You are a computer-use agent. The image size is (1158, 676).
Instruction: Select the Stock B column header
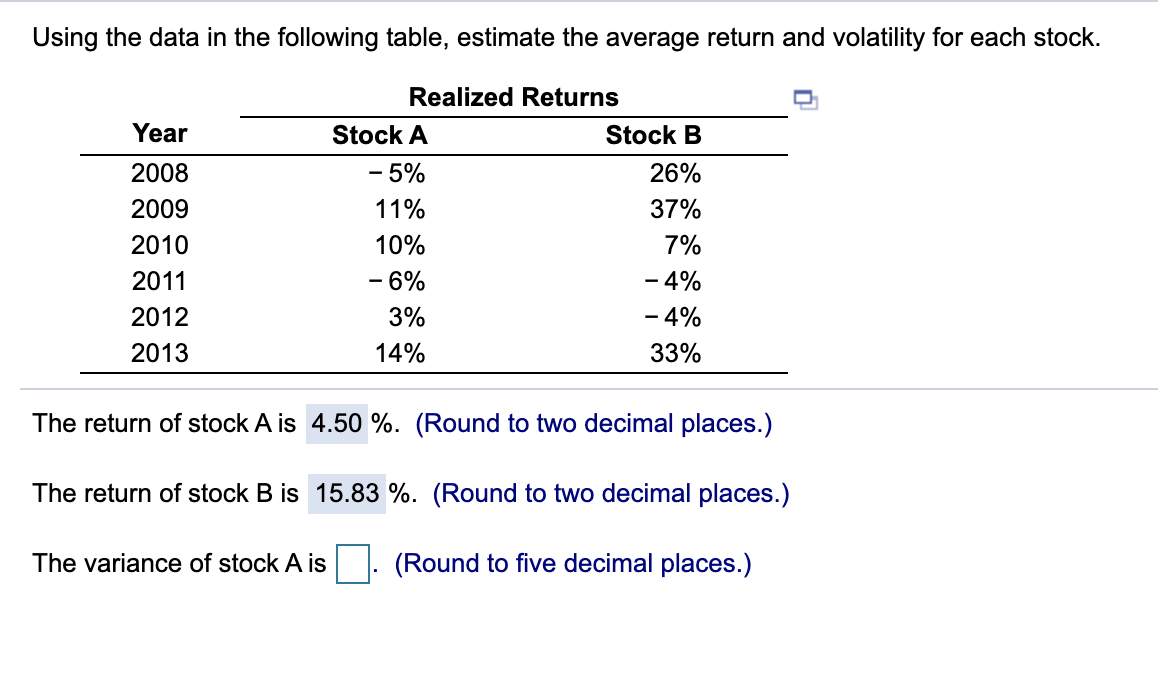pos(654,135)
